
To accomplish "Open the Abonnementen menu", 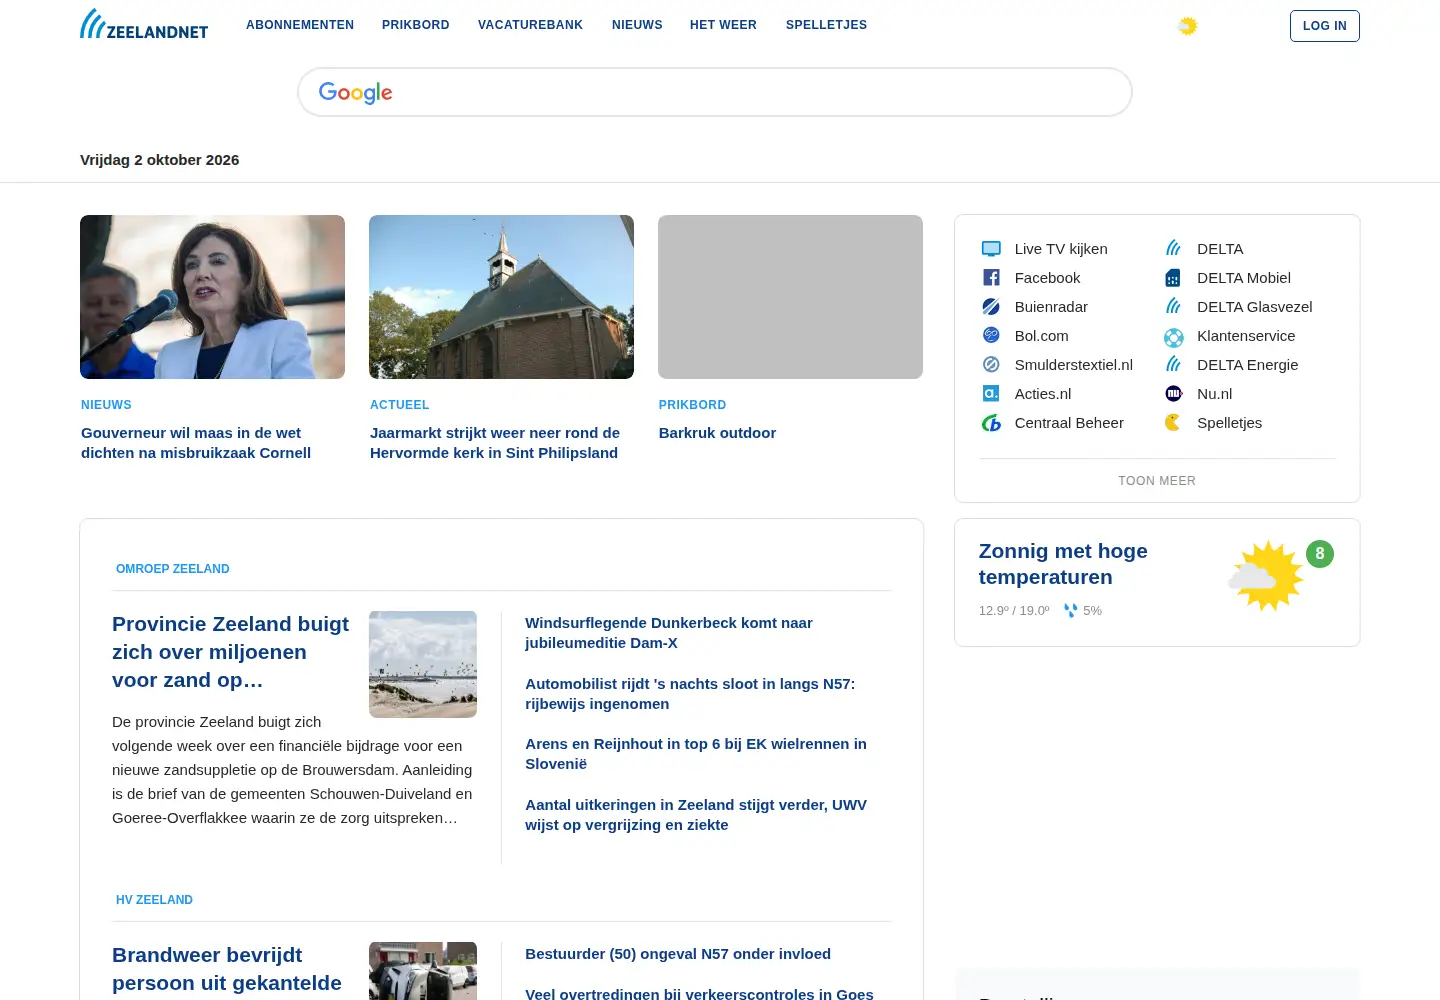I will point(300,25).
